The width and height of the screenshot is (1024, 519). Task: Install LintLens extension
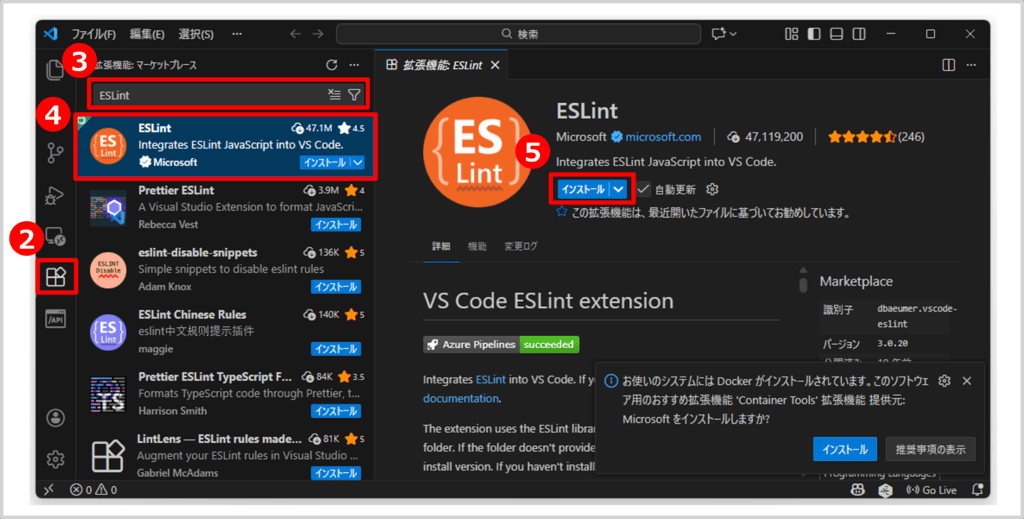click(x=336, y=473)
